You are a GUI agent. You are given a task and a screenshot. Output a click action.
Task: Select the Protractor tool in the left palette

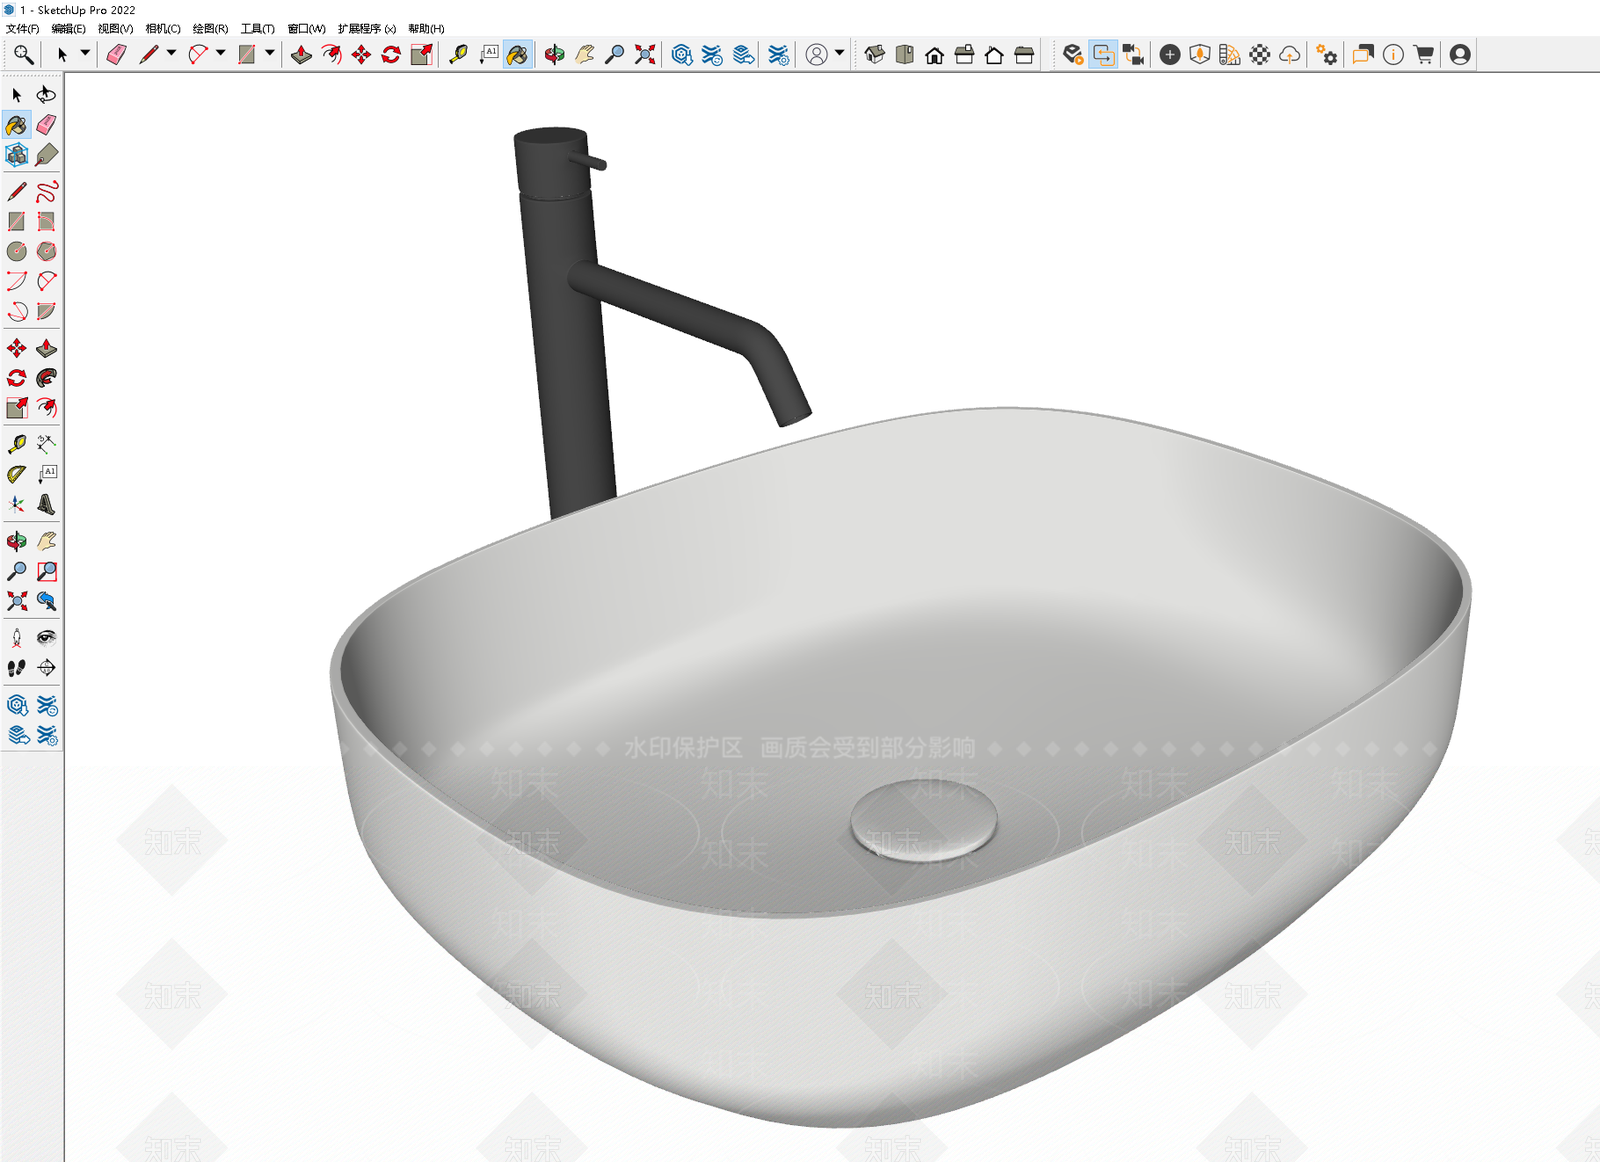(x=17, y=474)
